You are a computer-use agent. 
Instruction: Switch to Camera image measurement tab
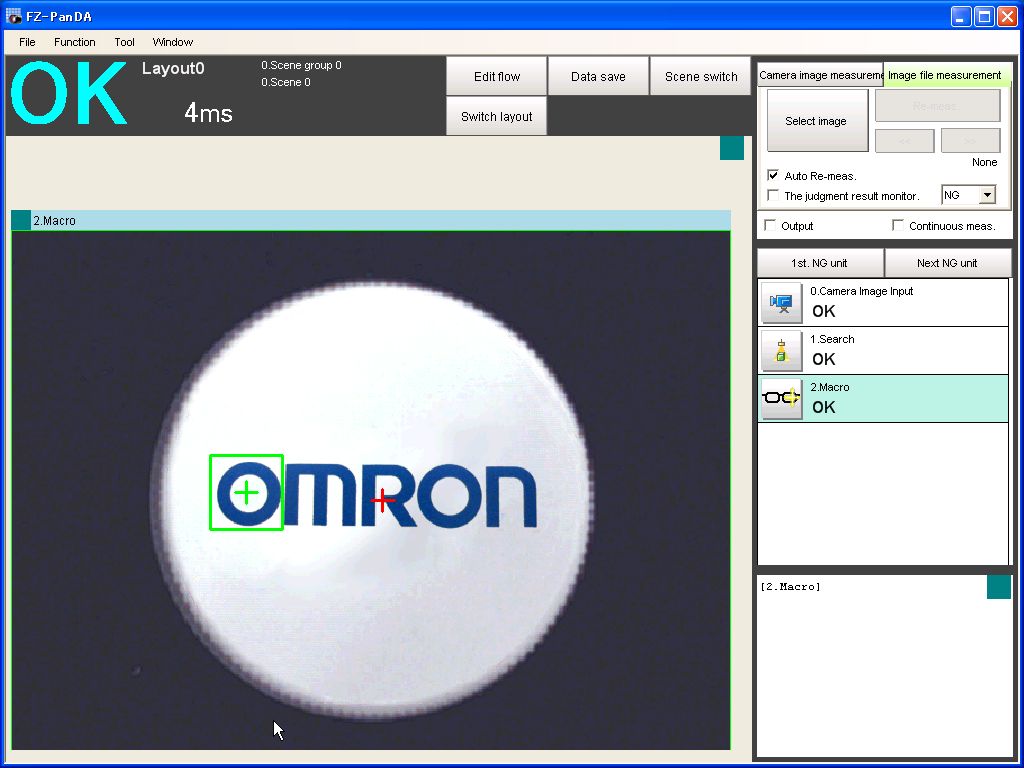click(820, 75)
